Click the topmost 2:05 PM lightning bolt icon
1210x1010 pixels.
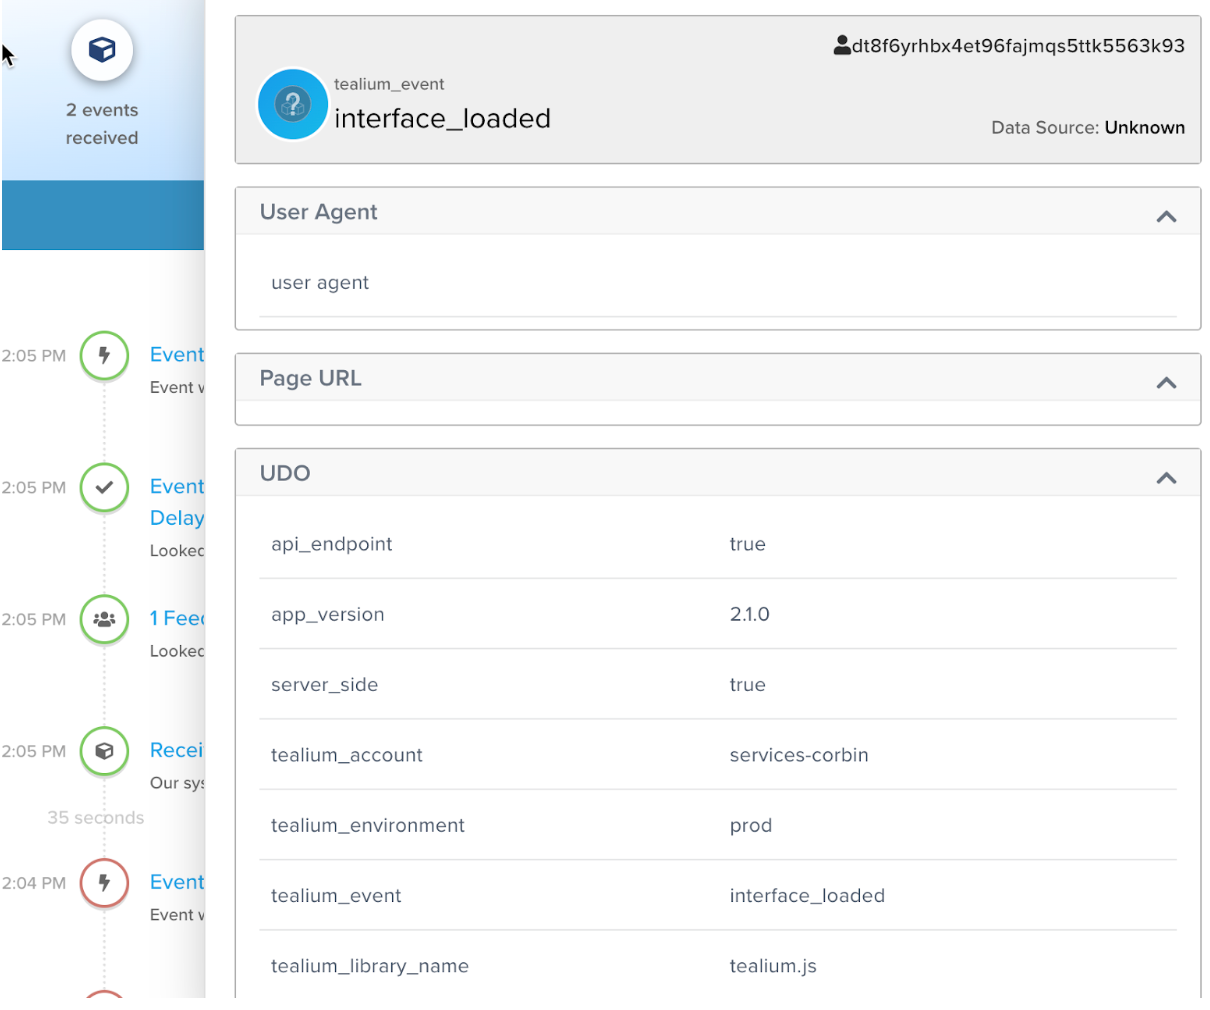click(x=104, y=356)
